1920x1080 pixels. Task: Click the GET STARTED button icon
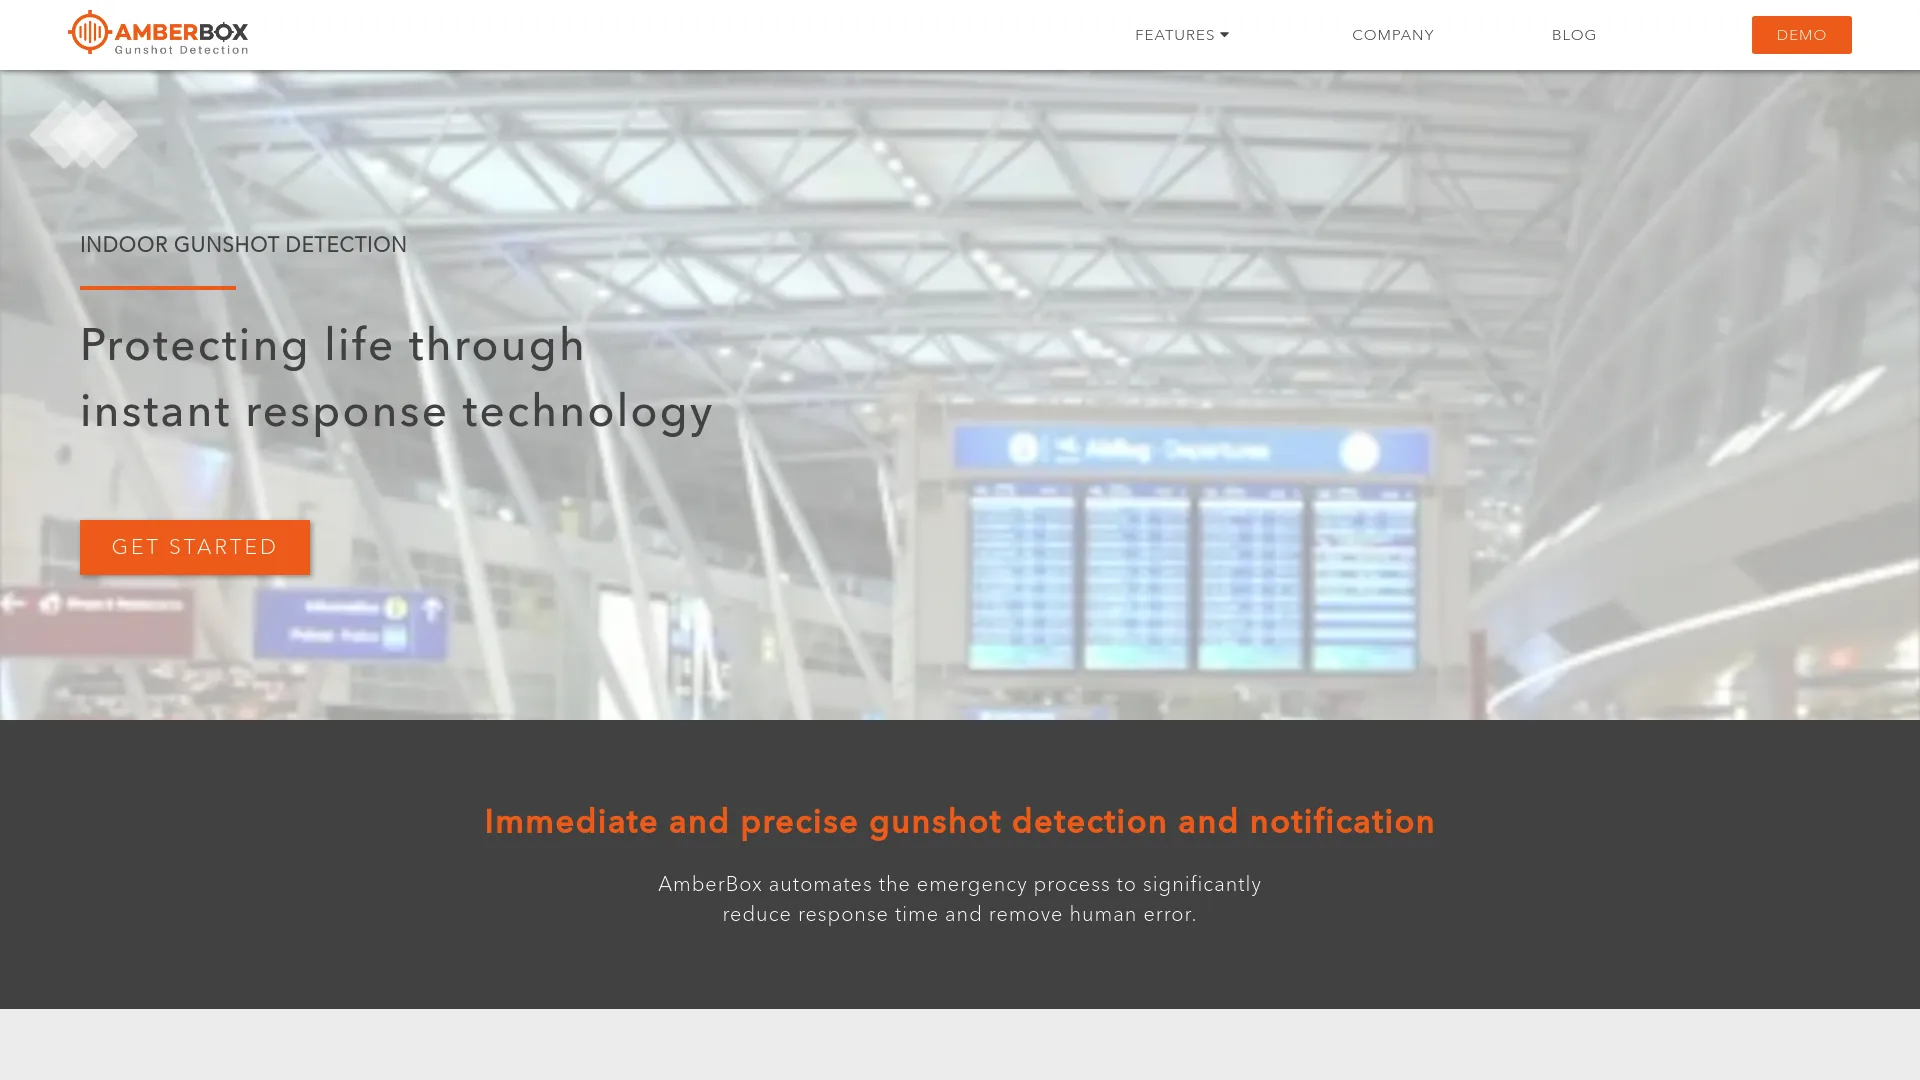coord(195,547)
